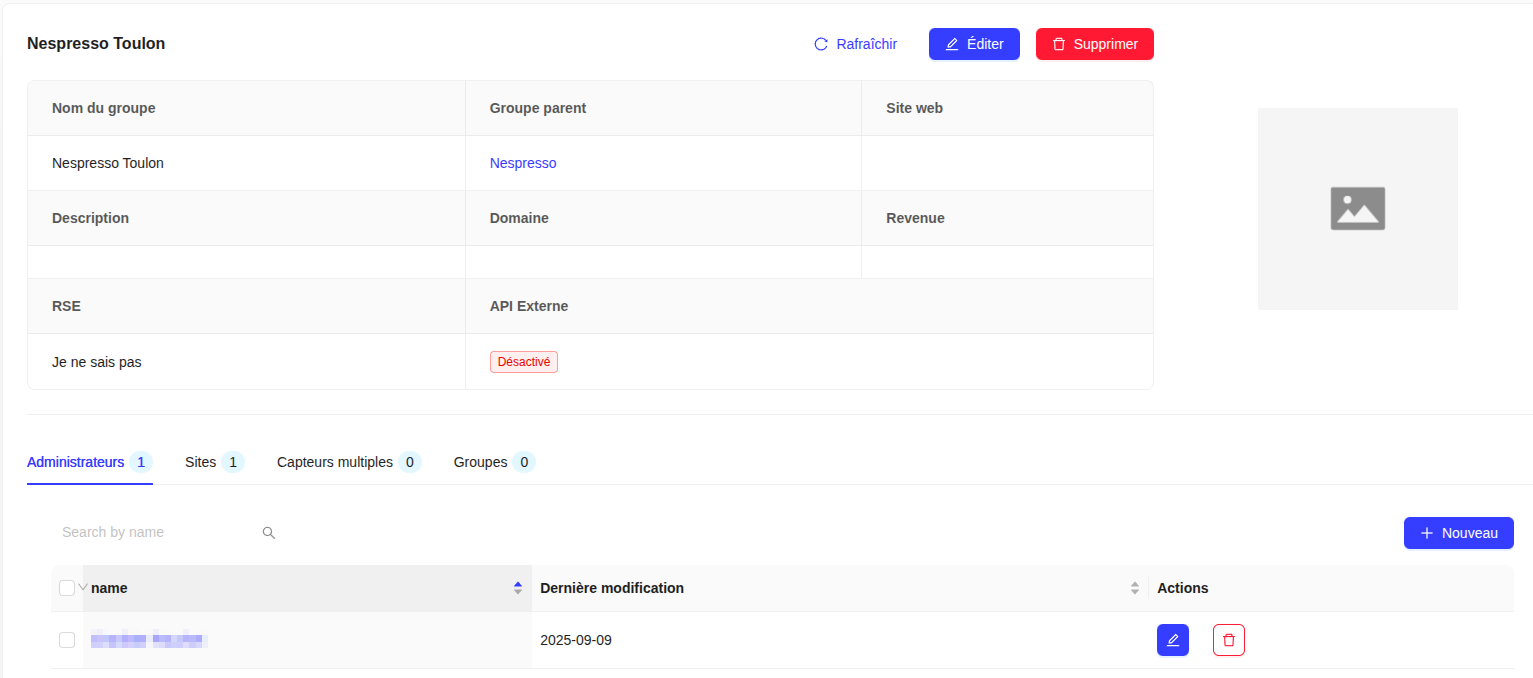The image size is (1533, 678).
Task: Check the administrator row checkbox
Action: pyautogui.click(x=67, y=640)
